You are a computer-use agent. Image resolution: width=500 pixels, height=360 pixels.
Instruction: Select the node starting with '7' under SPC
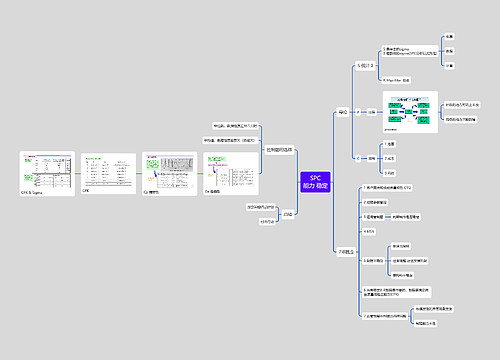tap(346, 252)
